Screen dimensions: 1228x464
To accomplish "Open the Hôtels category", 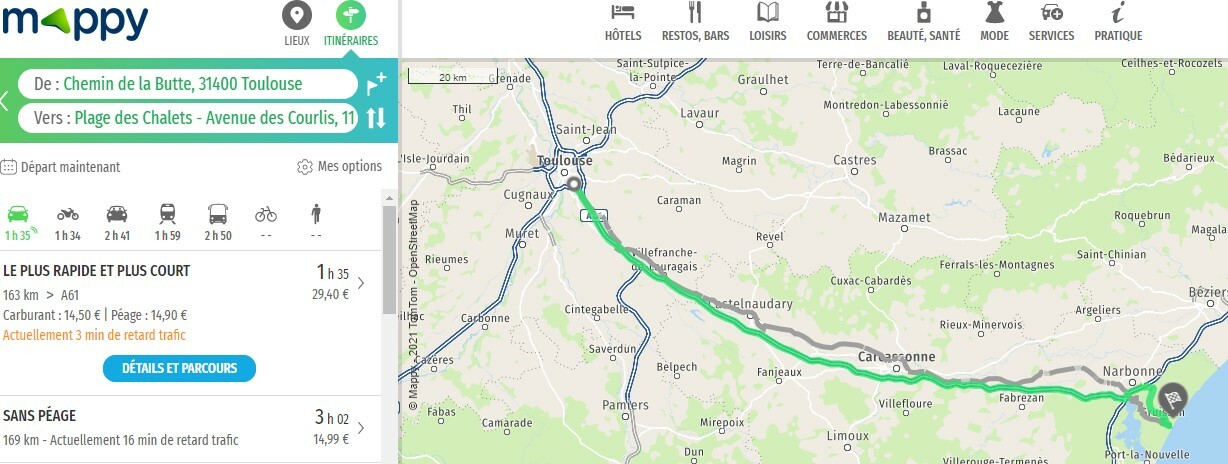I will pyautogui.click(x=623, y=23).
